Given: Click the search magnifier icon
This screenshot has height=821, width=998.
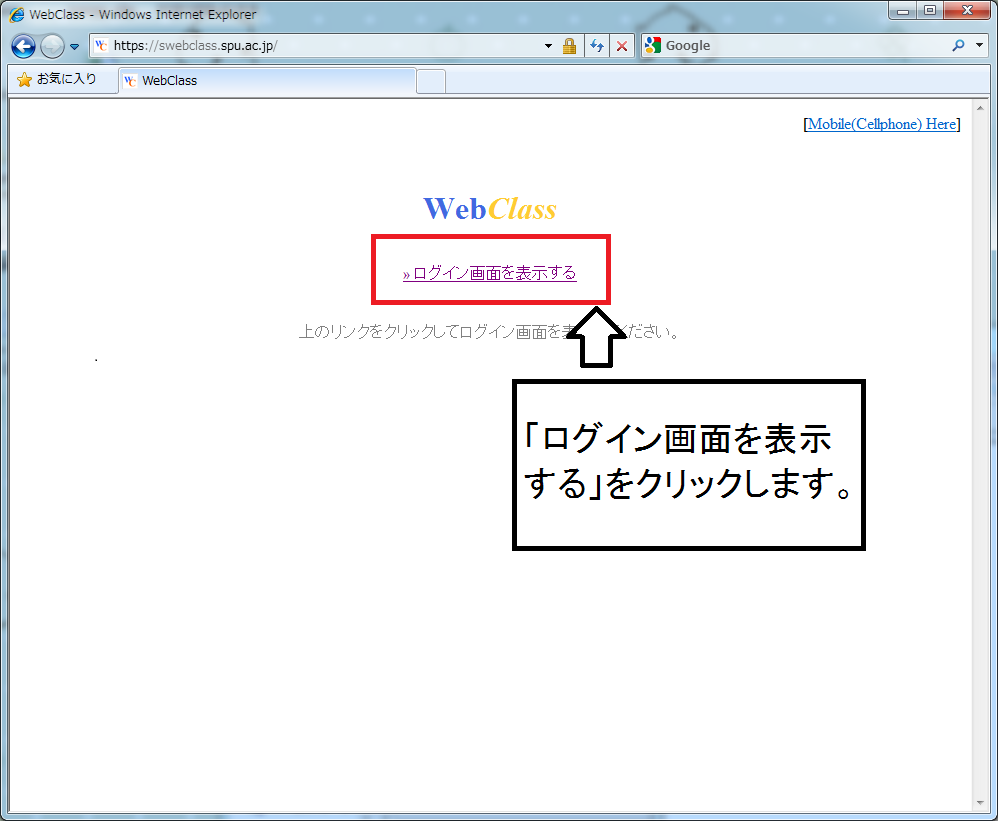Looking at the screenshot, I should click(x=959, y=45).
